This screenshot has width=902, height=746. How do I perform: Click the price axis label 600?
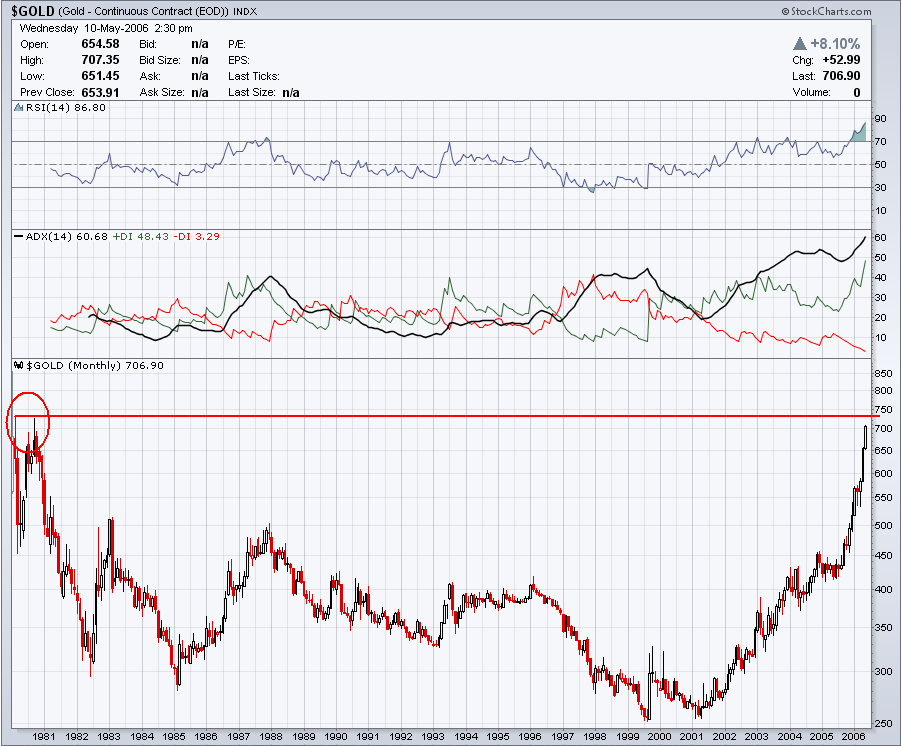[x=883, y=474]
